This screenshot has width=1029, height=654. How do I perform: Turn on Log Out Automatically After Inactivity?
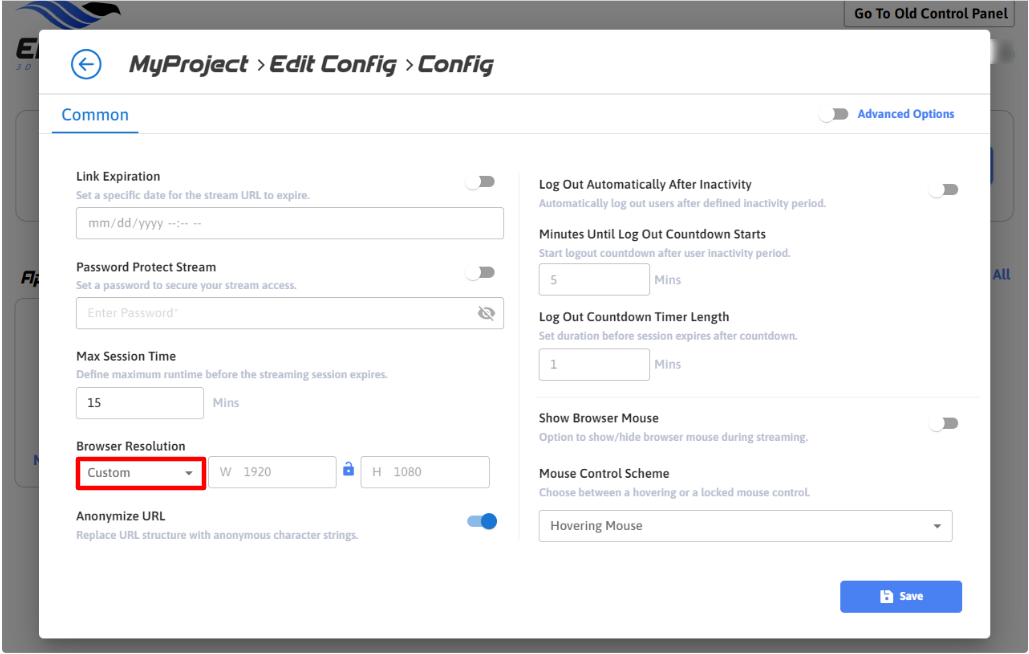943,190
